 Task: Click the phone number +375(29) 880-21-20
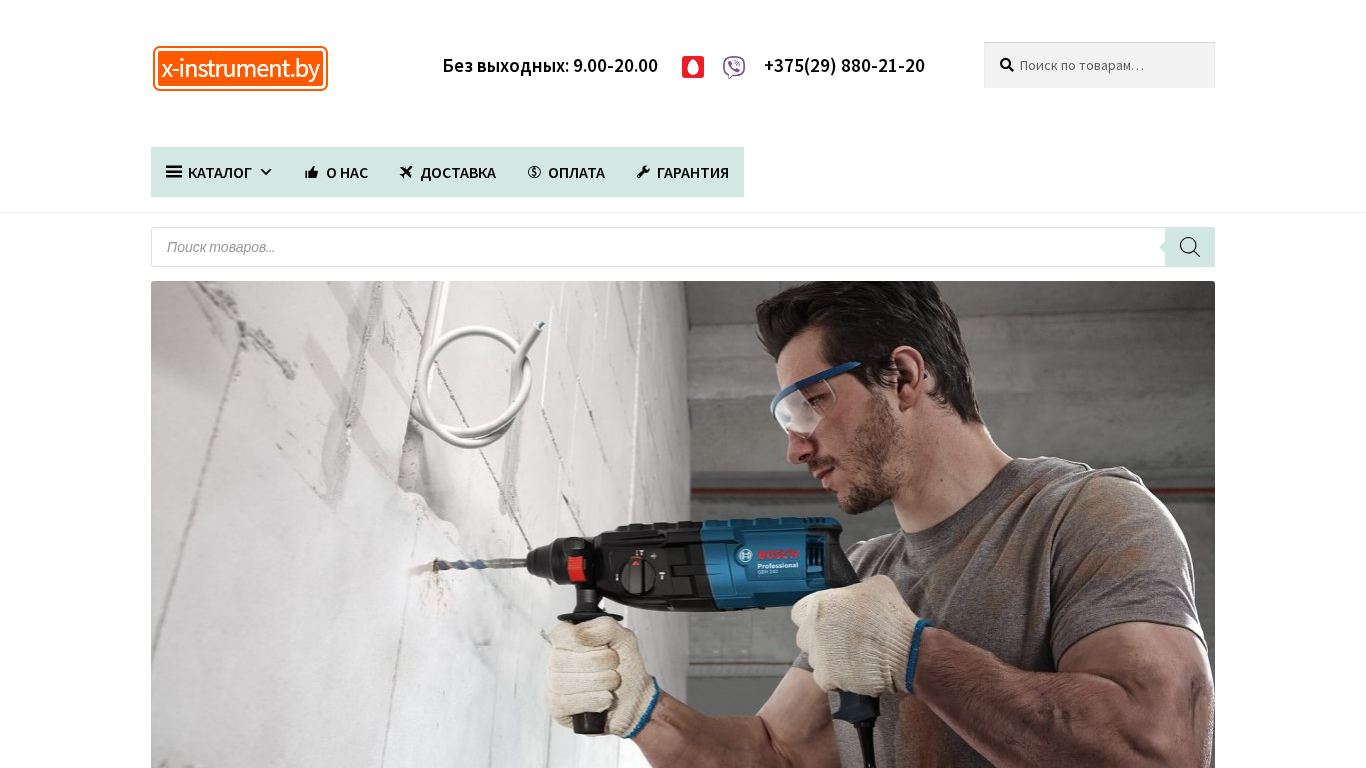click(x=844, y=66)
